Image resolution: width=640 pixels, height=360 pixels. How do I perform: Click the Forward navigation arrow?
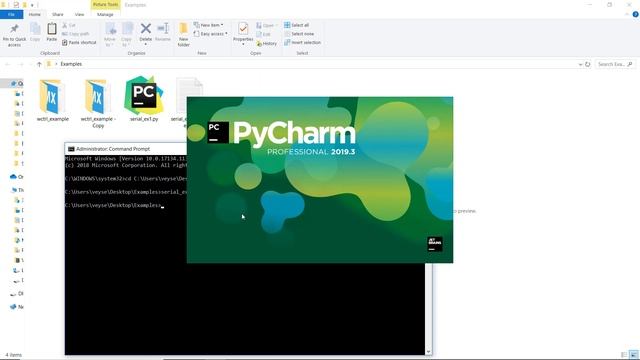pyautogui.click(x=20, y=64)
